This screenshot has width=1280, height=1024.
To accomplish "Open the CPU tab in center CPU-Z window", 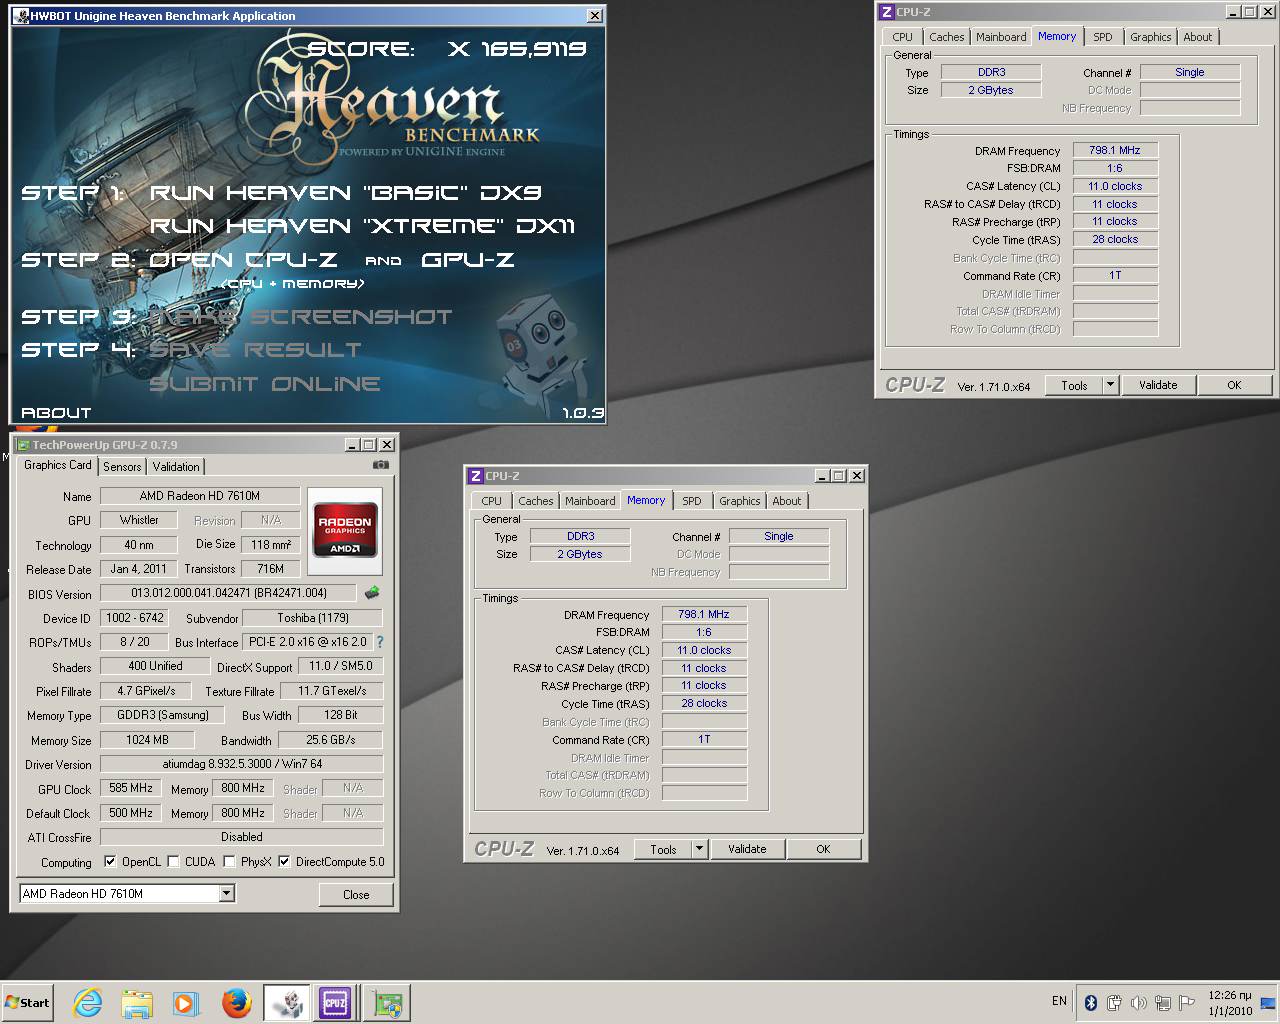I will (x=491, y=501).
